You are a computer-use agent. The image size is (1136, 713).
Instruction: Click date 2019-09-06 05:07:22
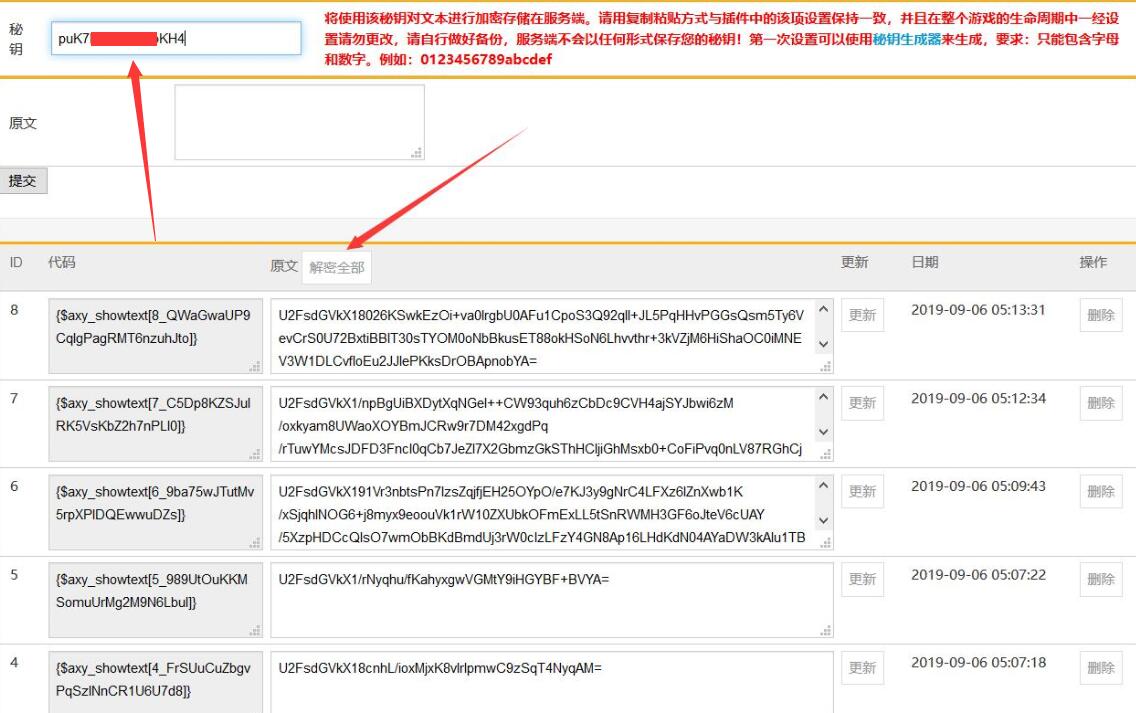pos(978,575)
